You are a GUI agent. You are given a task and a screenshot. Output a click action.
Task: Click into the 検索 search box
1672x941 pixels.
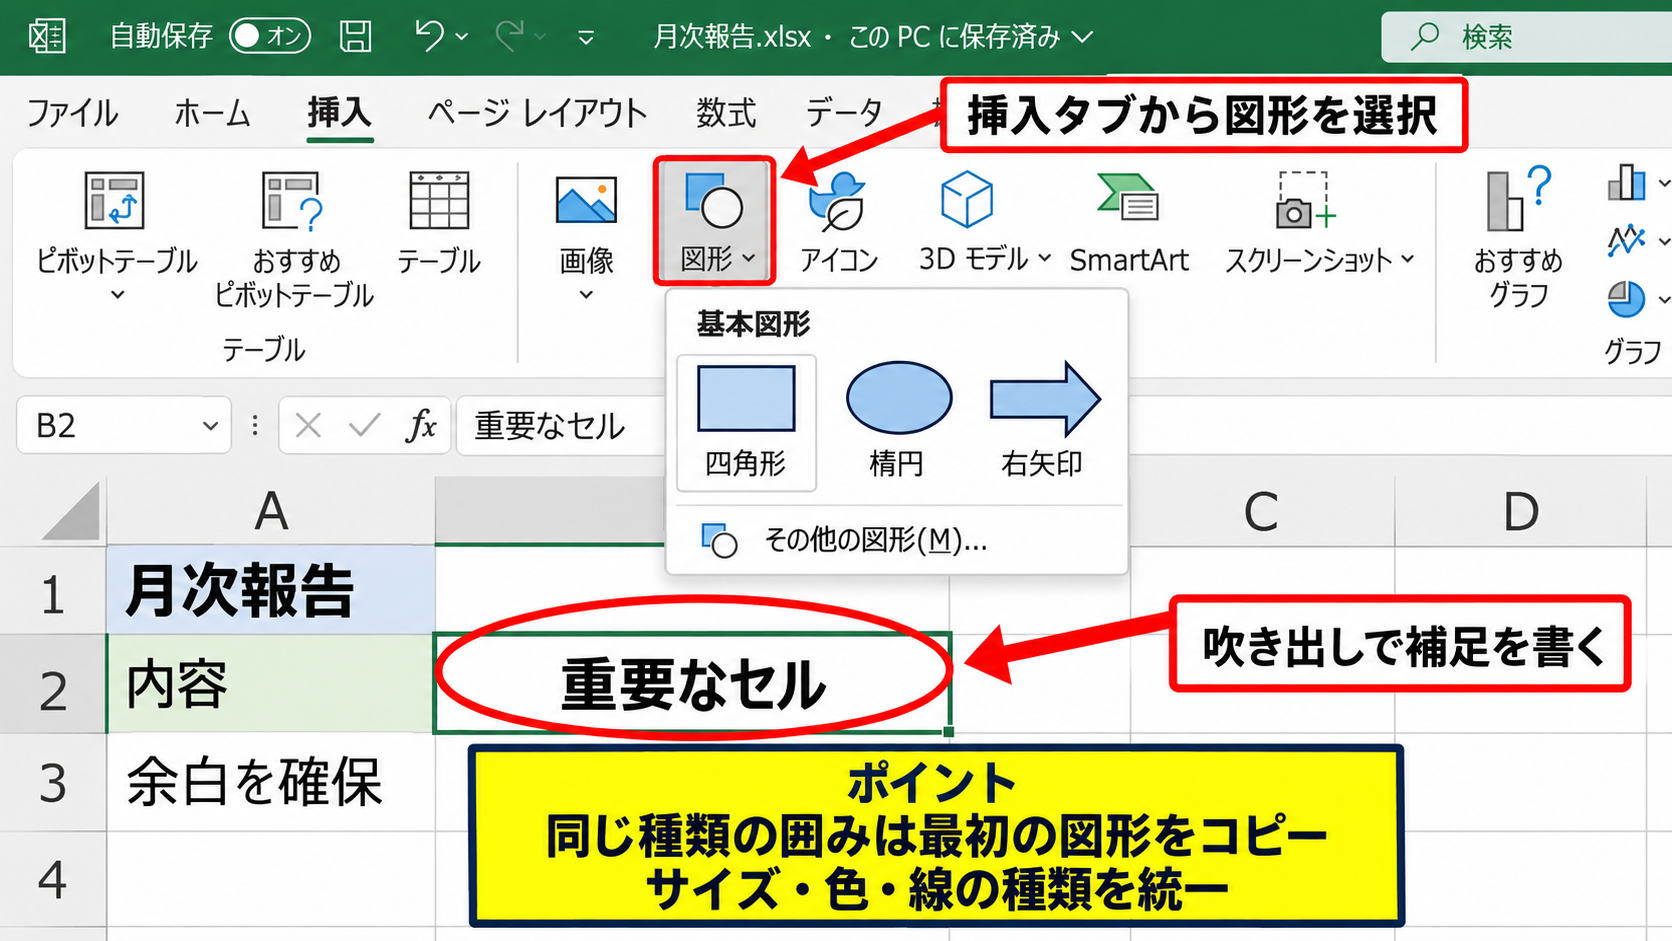point(1526,37)
